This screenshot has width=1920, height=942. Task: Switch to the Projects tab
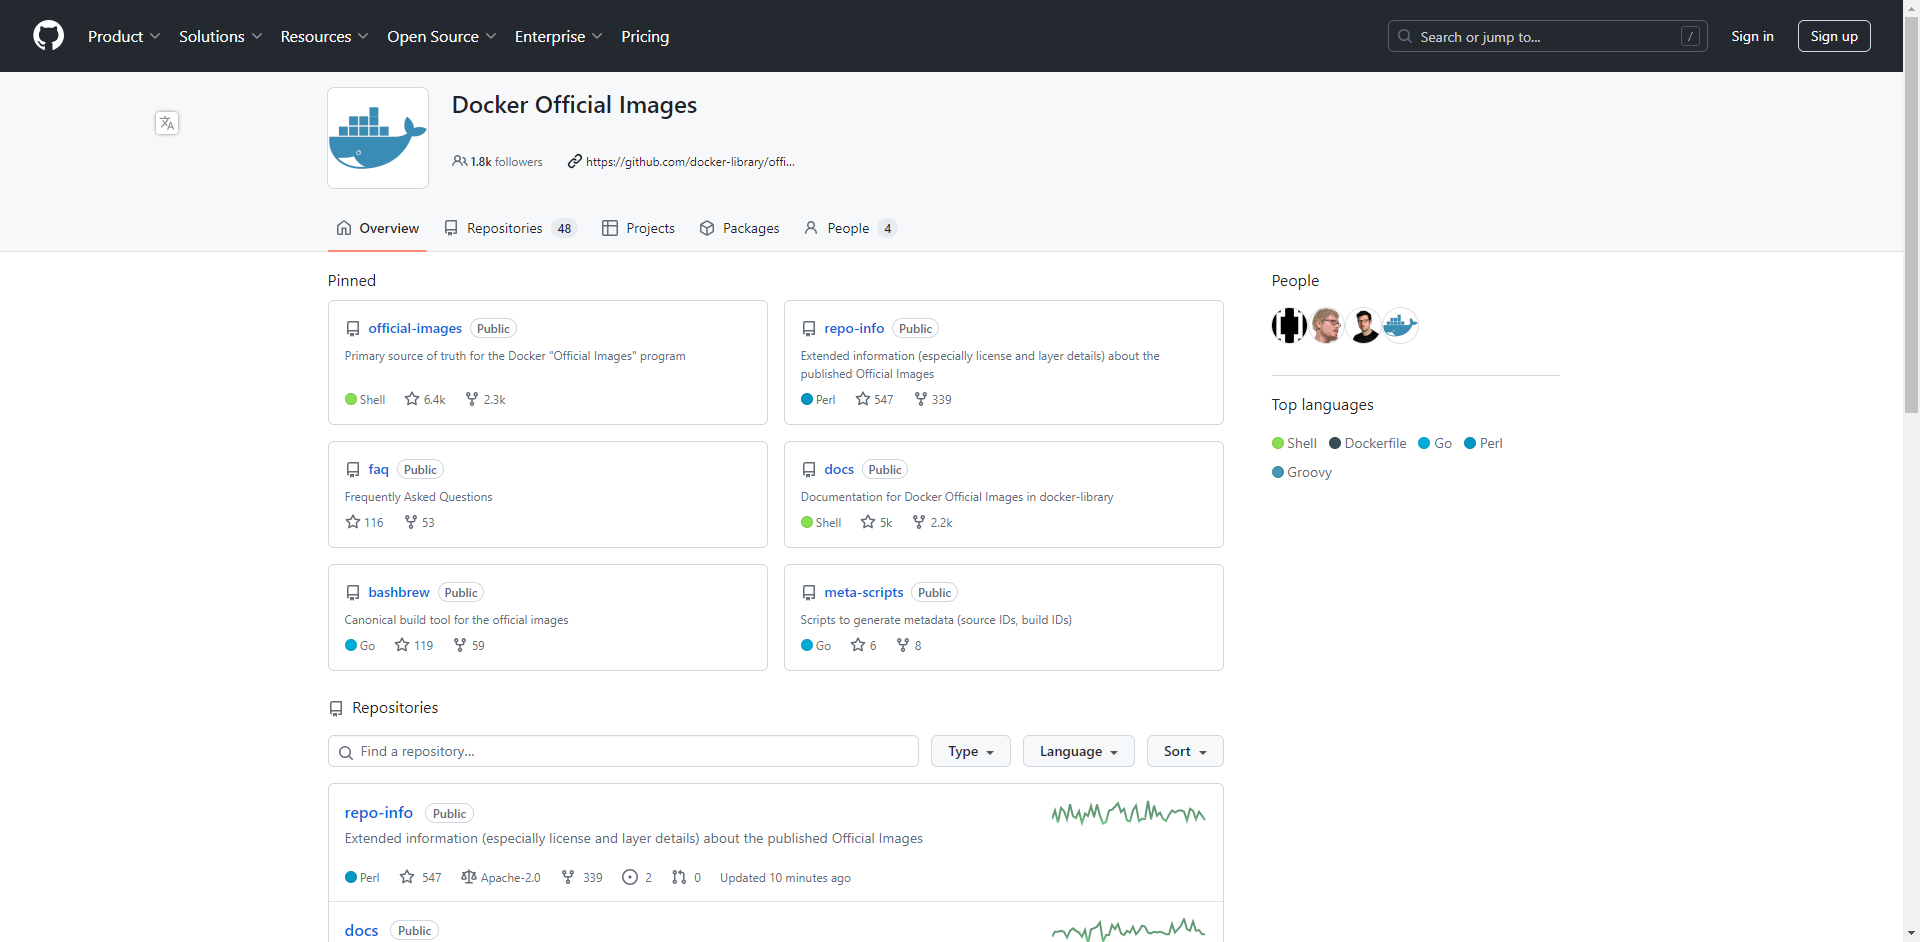tap(638, 228)
